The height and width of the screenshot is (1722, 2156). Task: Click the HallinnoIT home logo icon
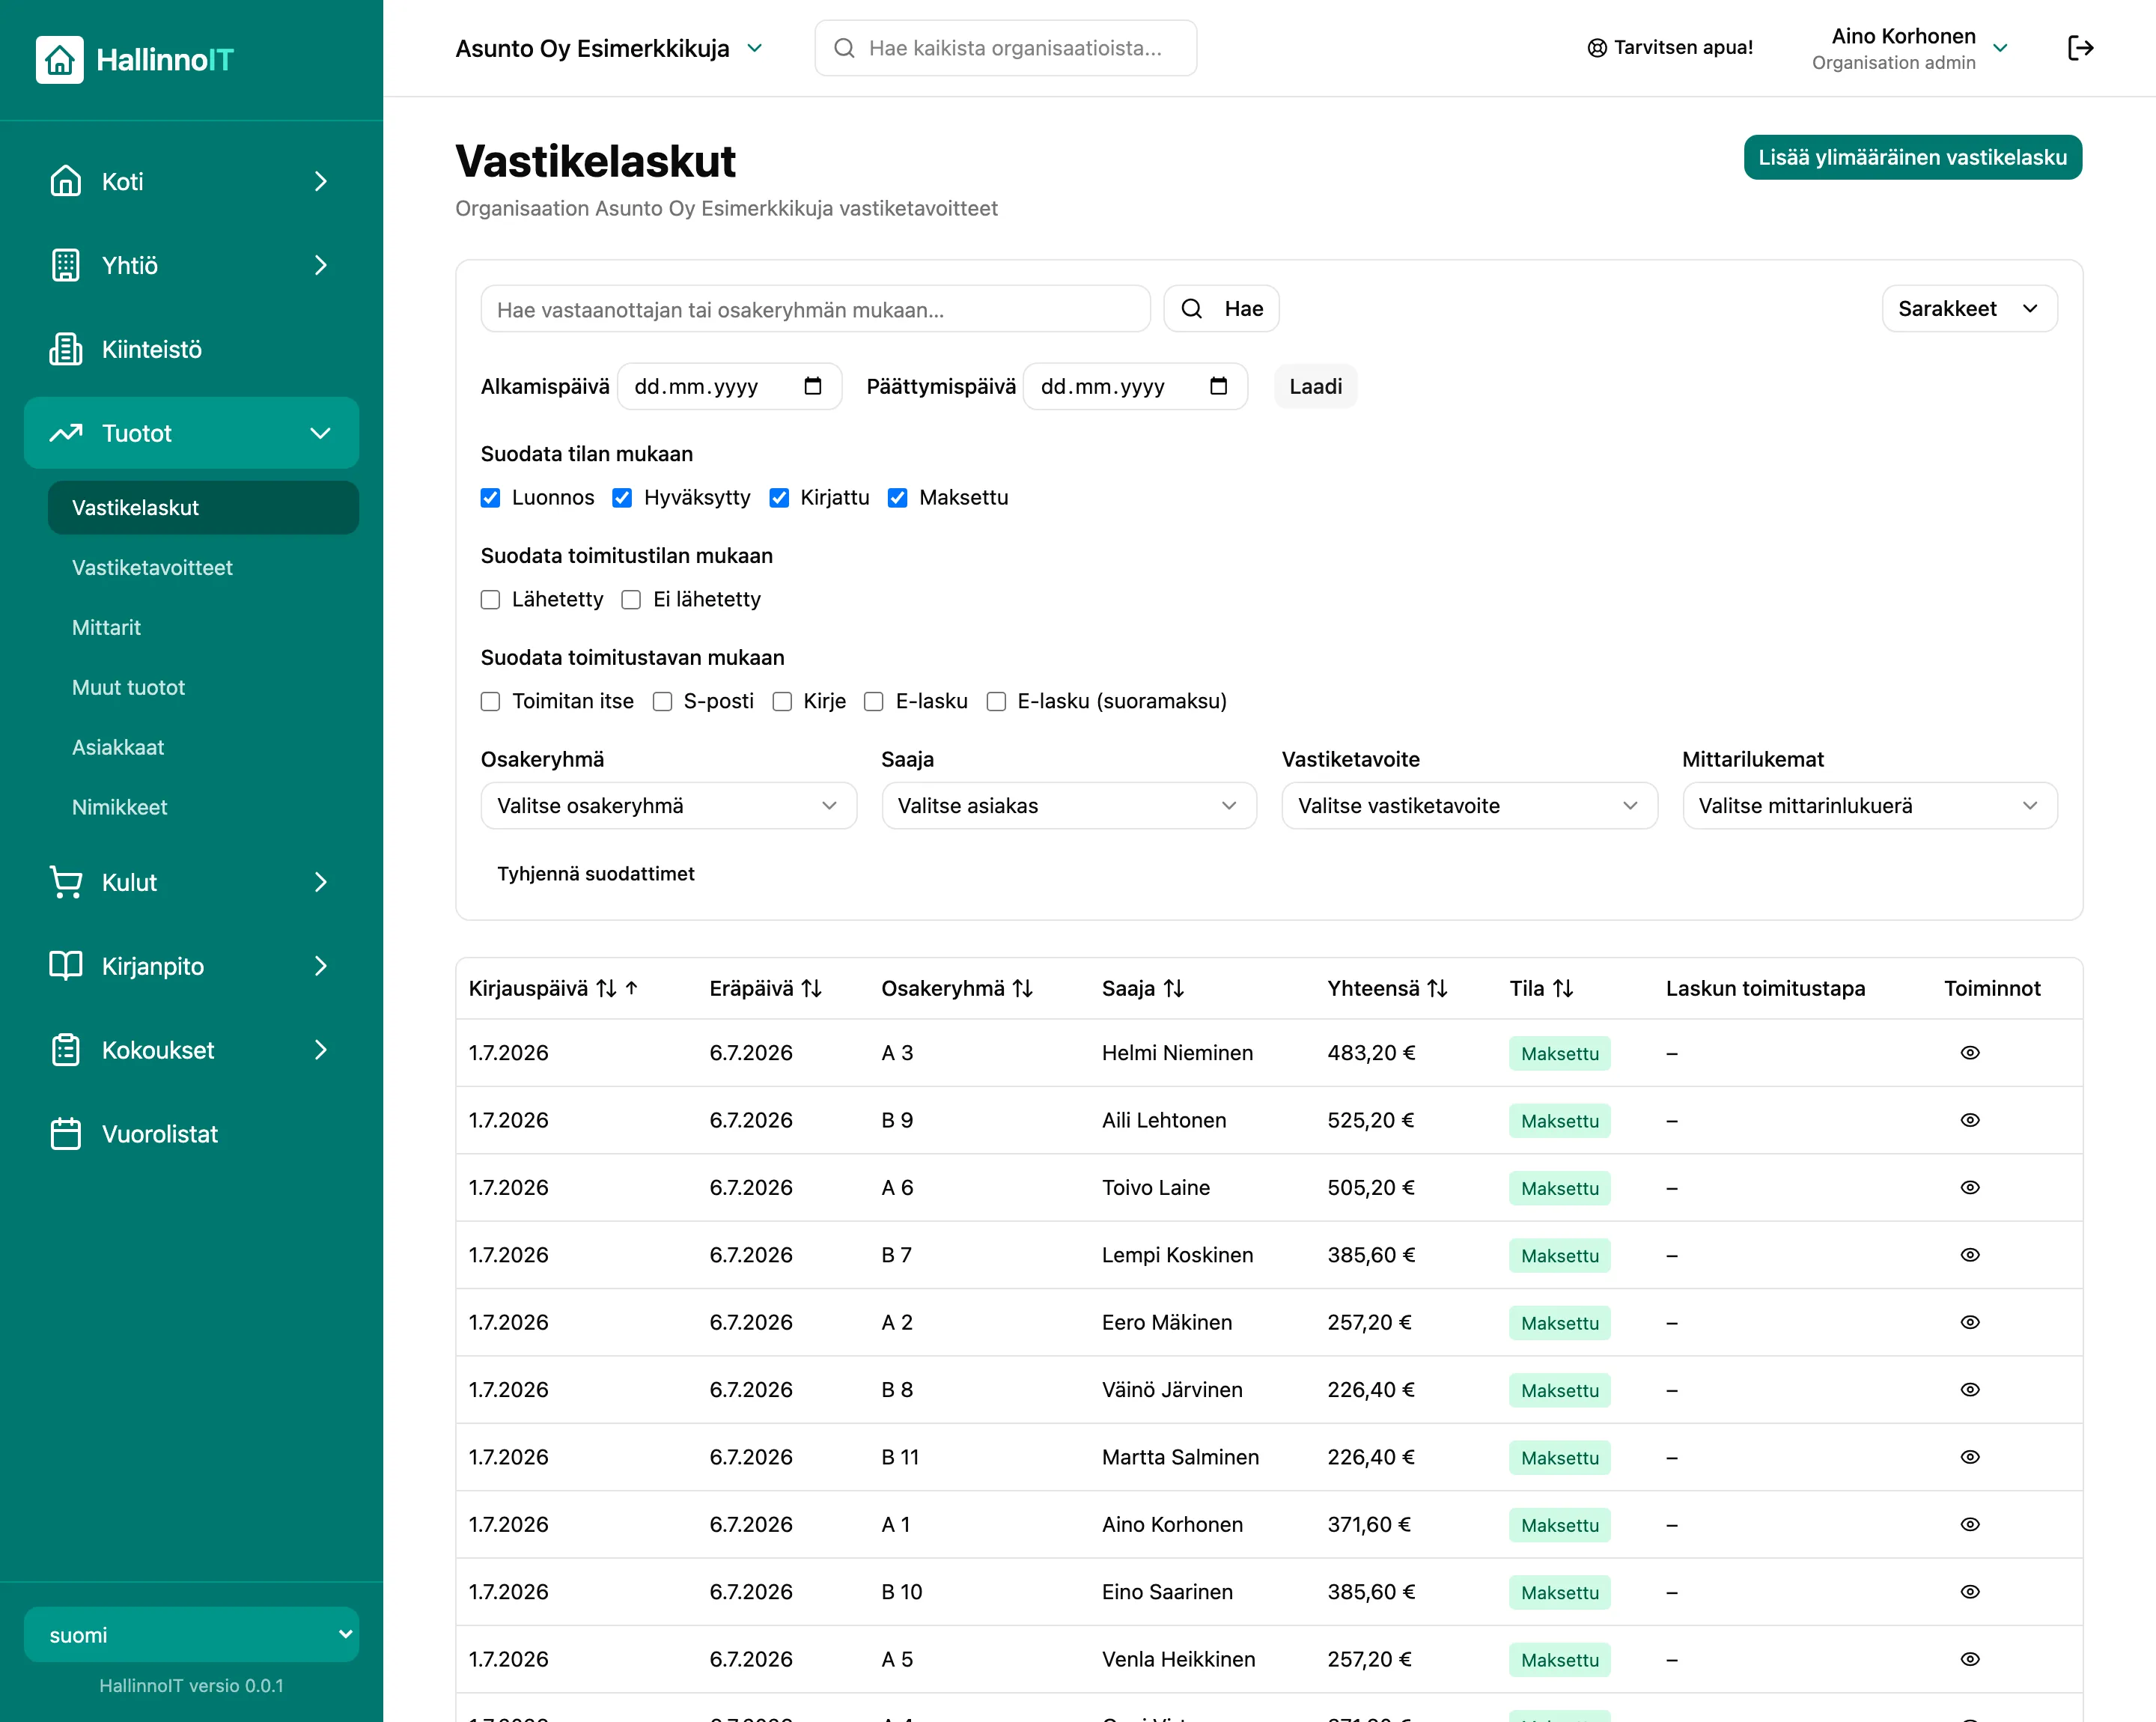[60, 60]
